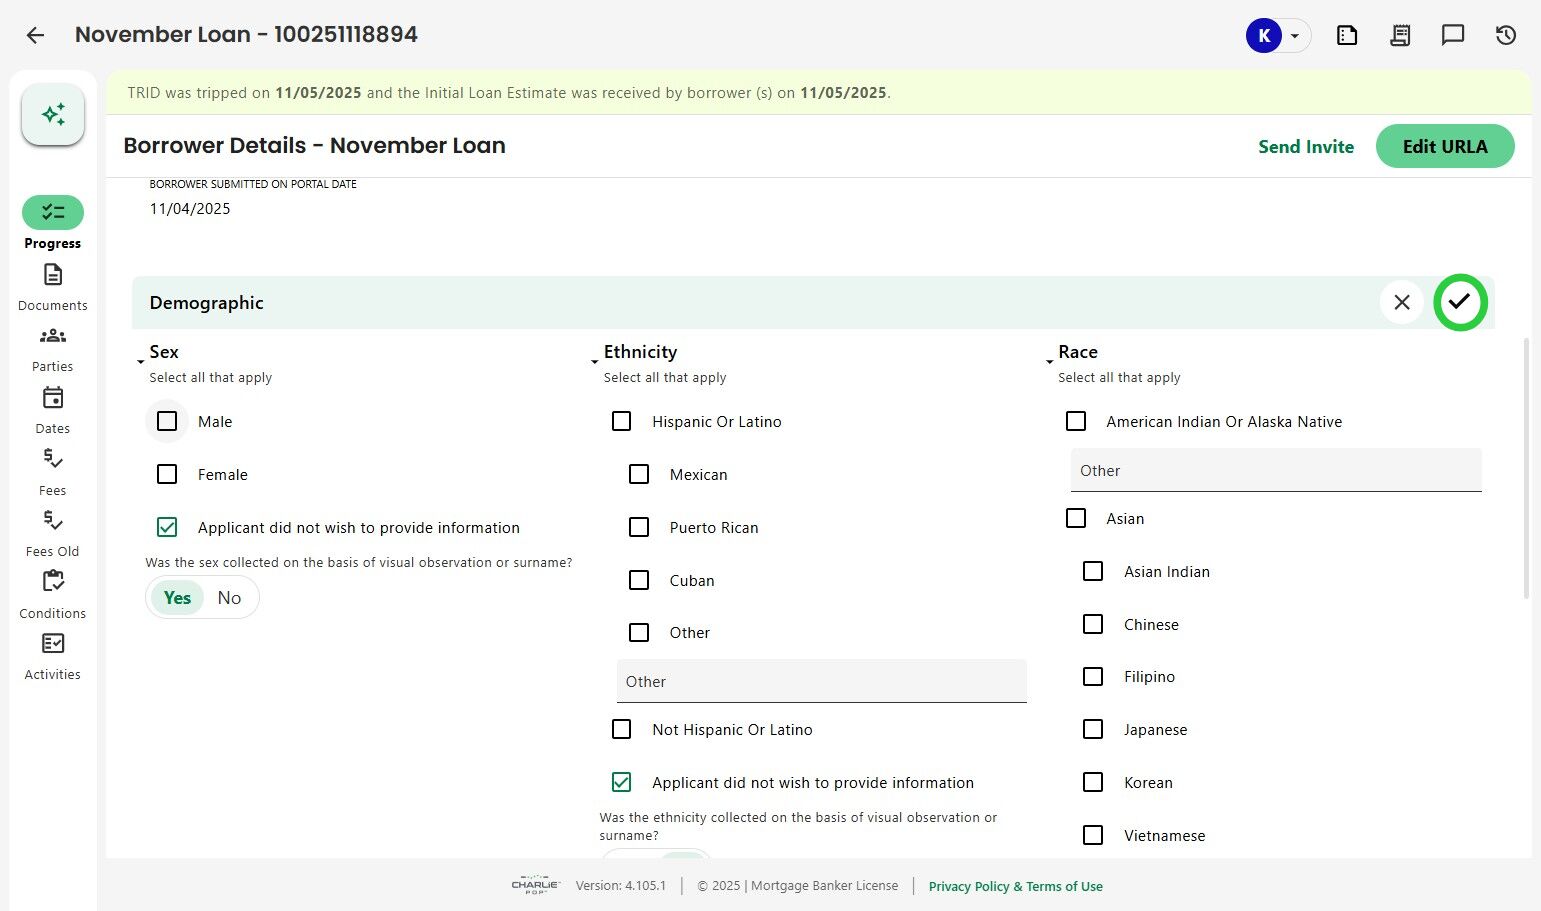This screenshot has width=1541, height=911.
Task: Open user avatar K dropdown
Action: [x=1277, y=36]
